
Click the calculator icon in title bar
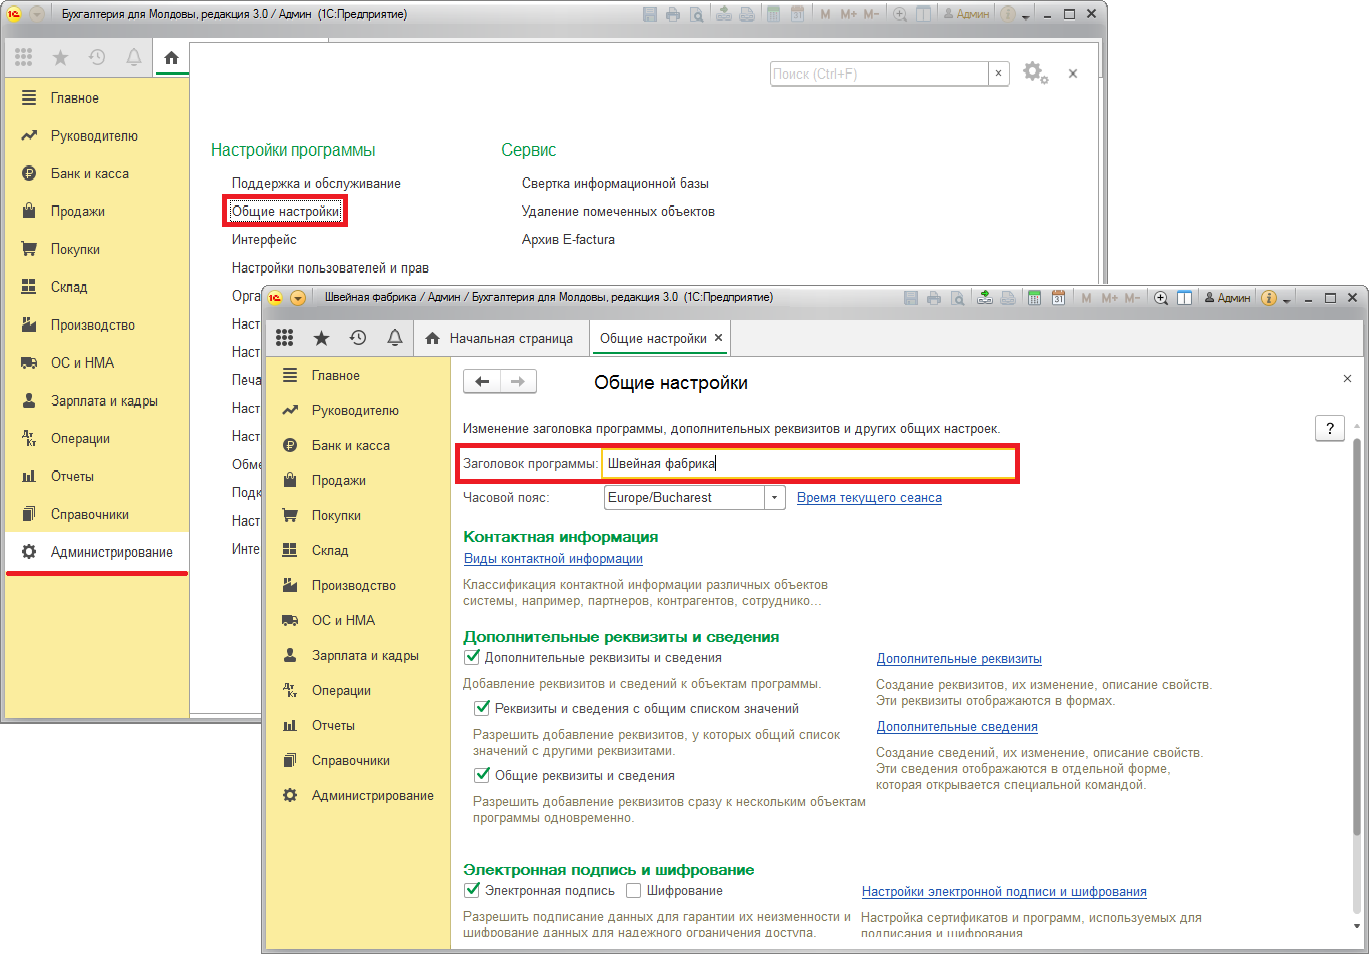click(x=1034, y=298)
